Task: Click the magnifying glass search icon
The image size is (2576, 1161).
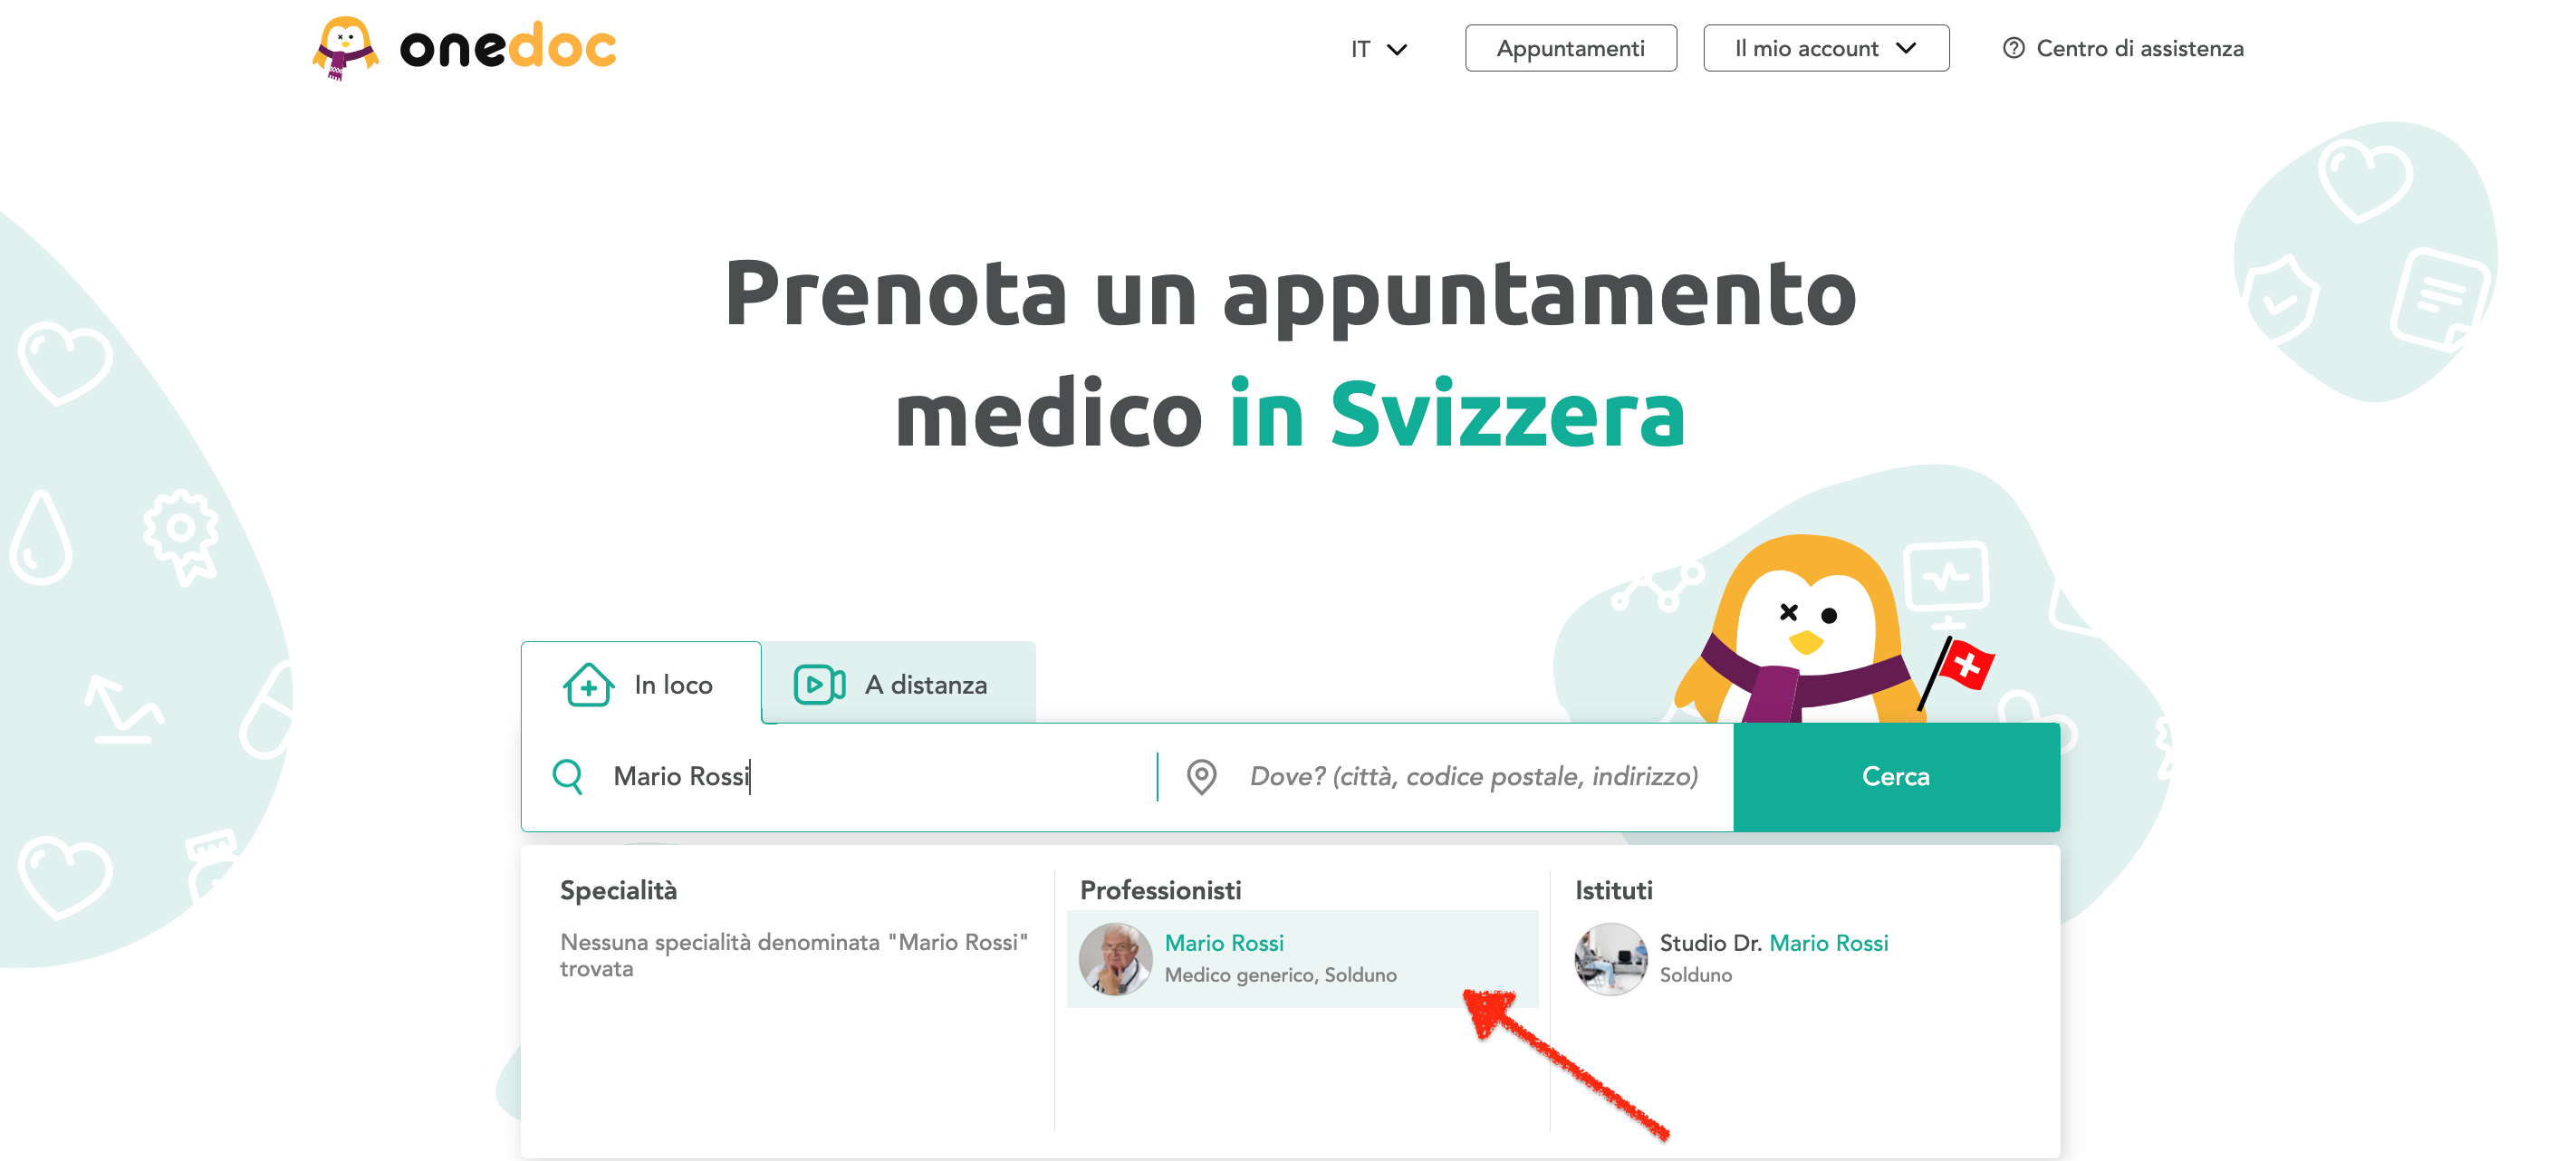Action: point(568,776)
